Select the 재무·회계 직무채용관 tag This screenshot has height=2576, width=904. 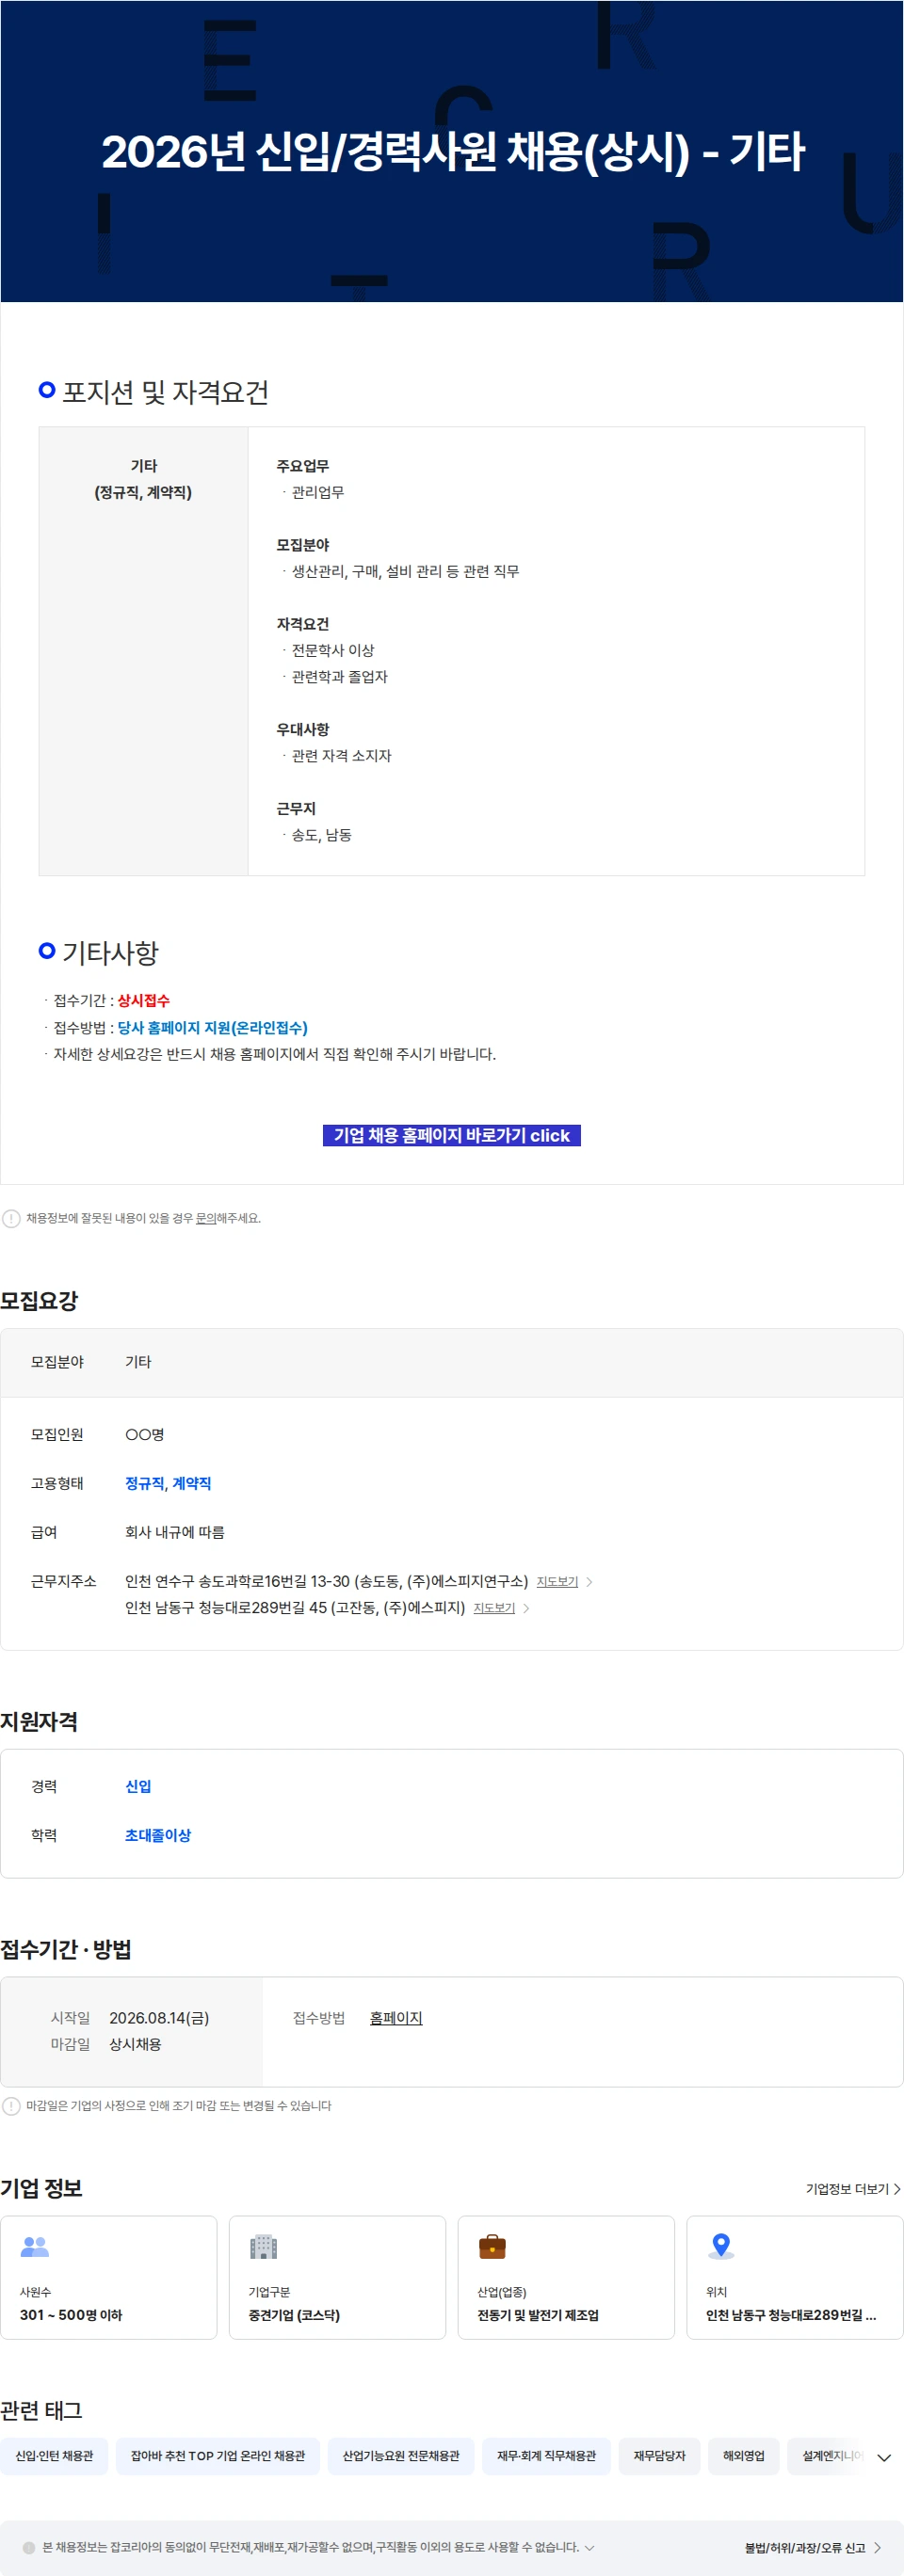point(546,2455)
